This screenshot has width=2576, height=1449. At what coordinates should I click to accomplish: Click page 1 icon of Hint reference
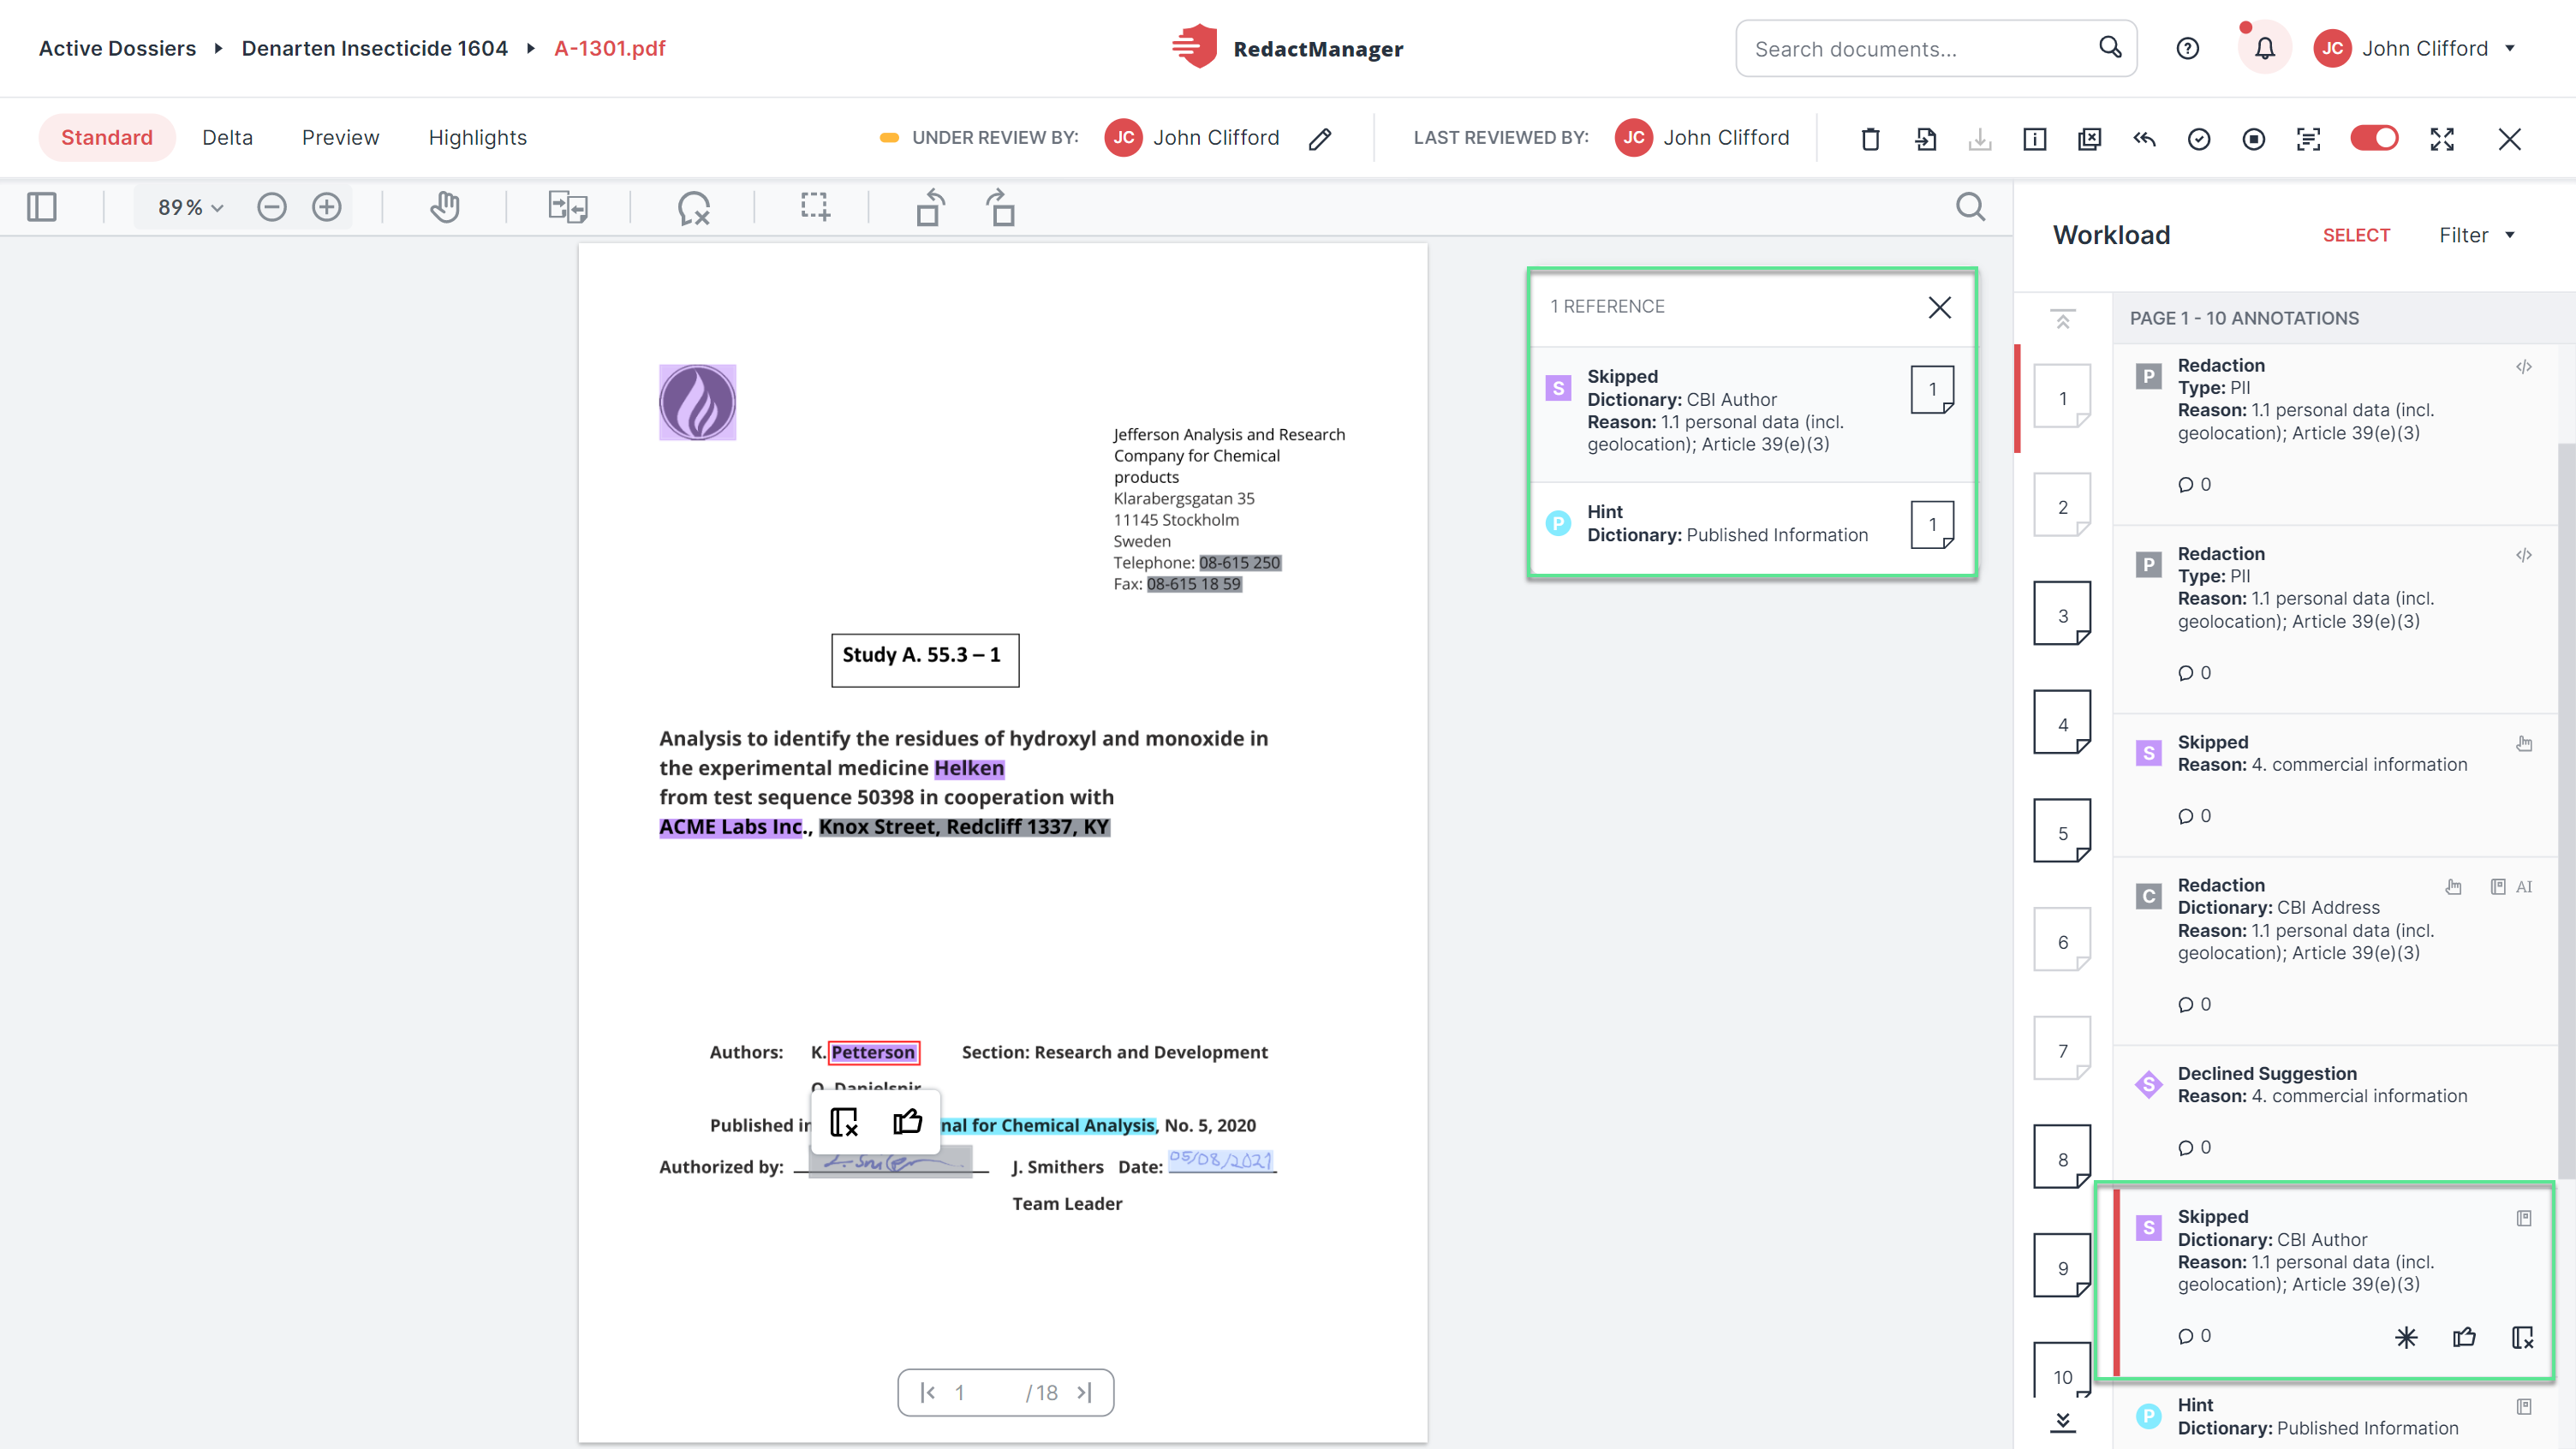(1932, 524)
